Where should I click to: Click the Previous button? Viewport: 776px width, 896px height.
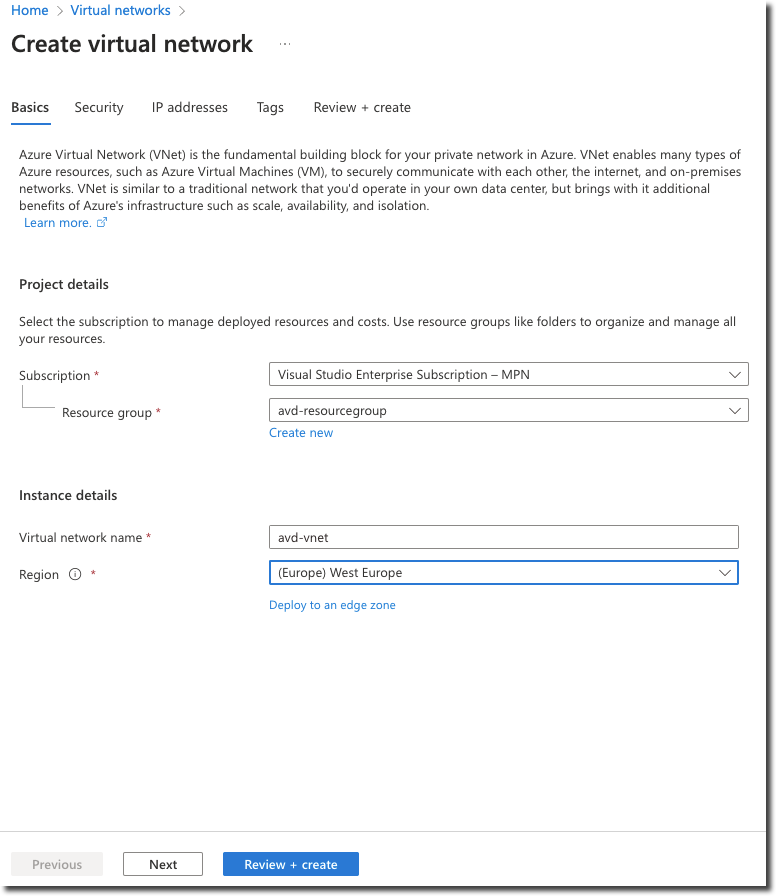tap(57, 864)
